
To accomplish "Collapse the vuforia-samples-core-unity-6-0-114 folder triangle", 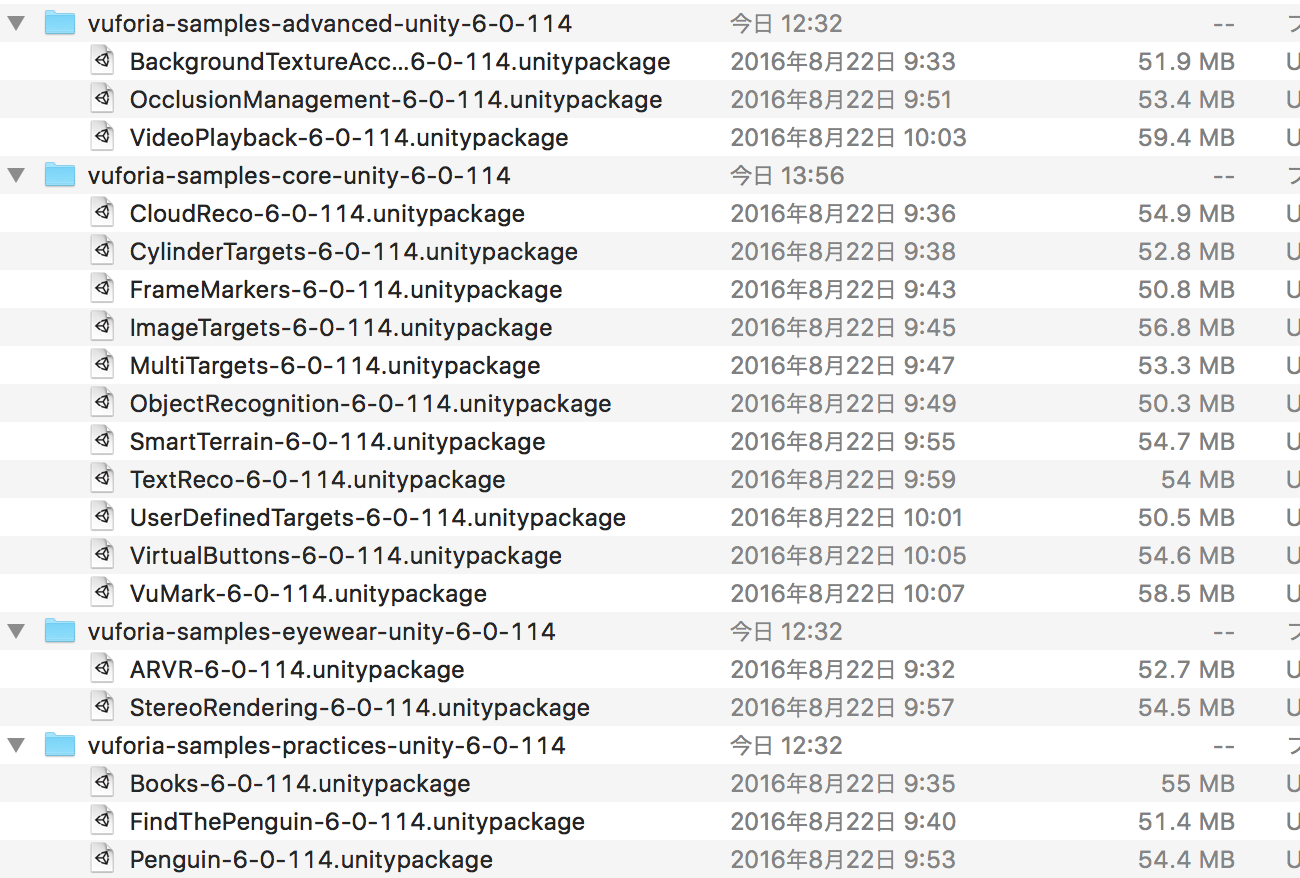I will click(16, 176).
